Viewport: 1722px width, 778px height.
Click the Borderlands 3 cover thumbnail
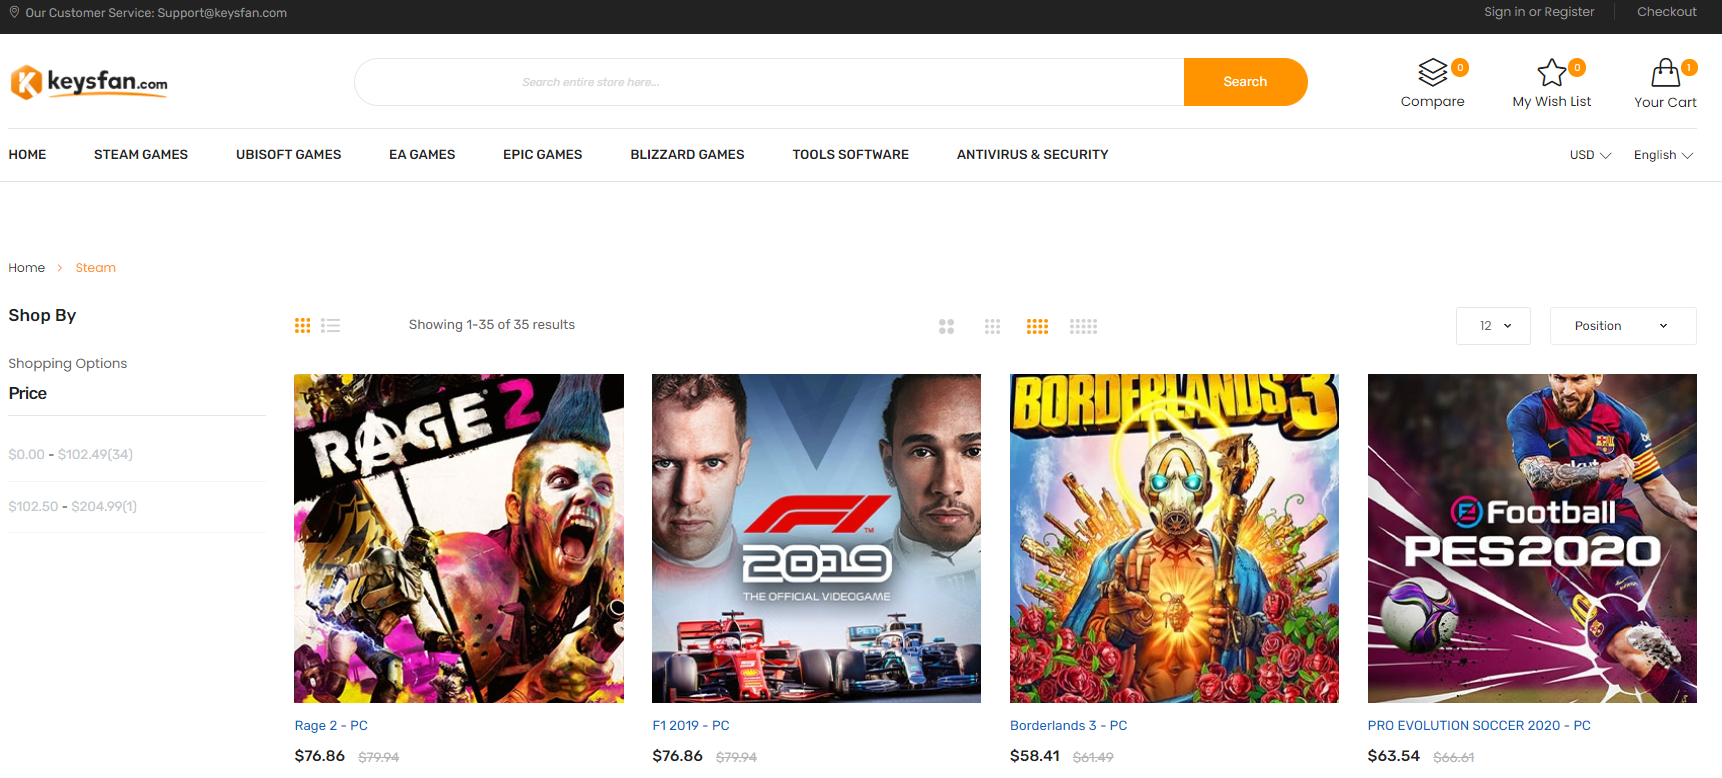click(1174, 538)
